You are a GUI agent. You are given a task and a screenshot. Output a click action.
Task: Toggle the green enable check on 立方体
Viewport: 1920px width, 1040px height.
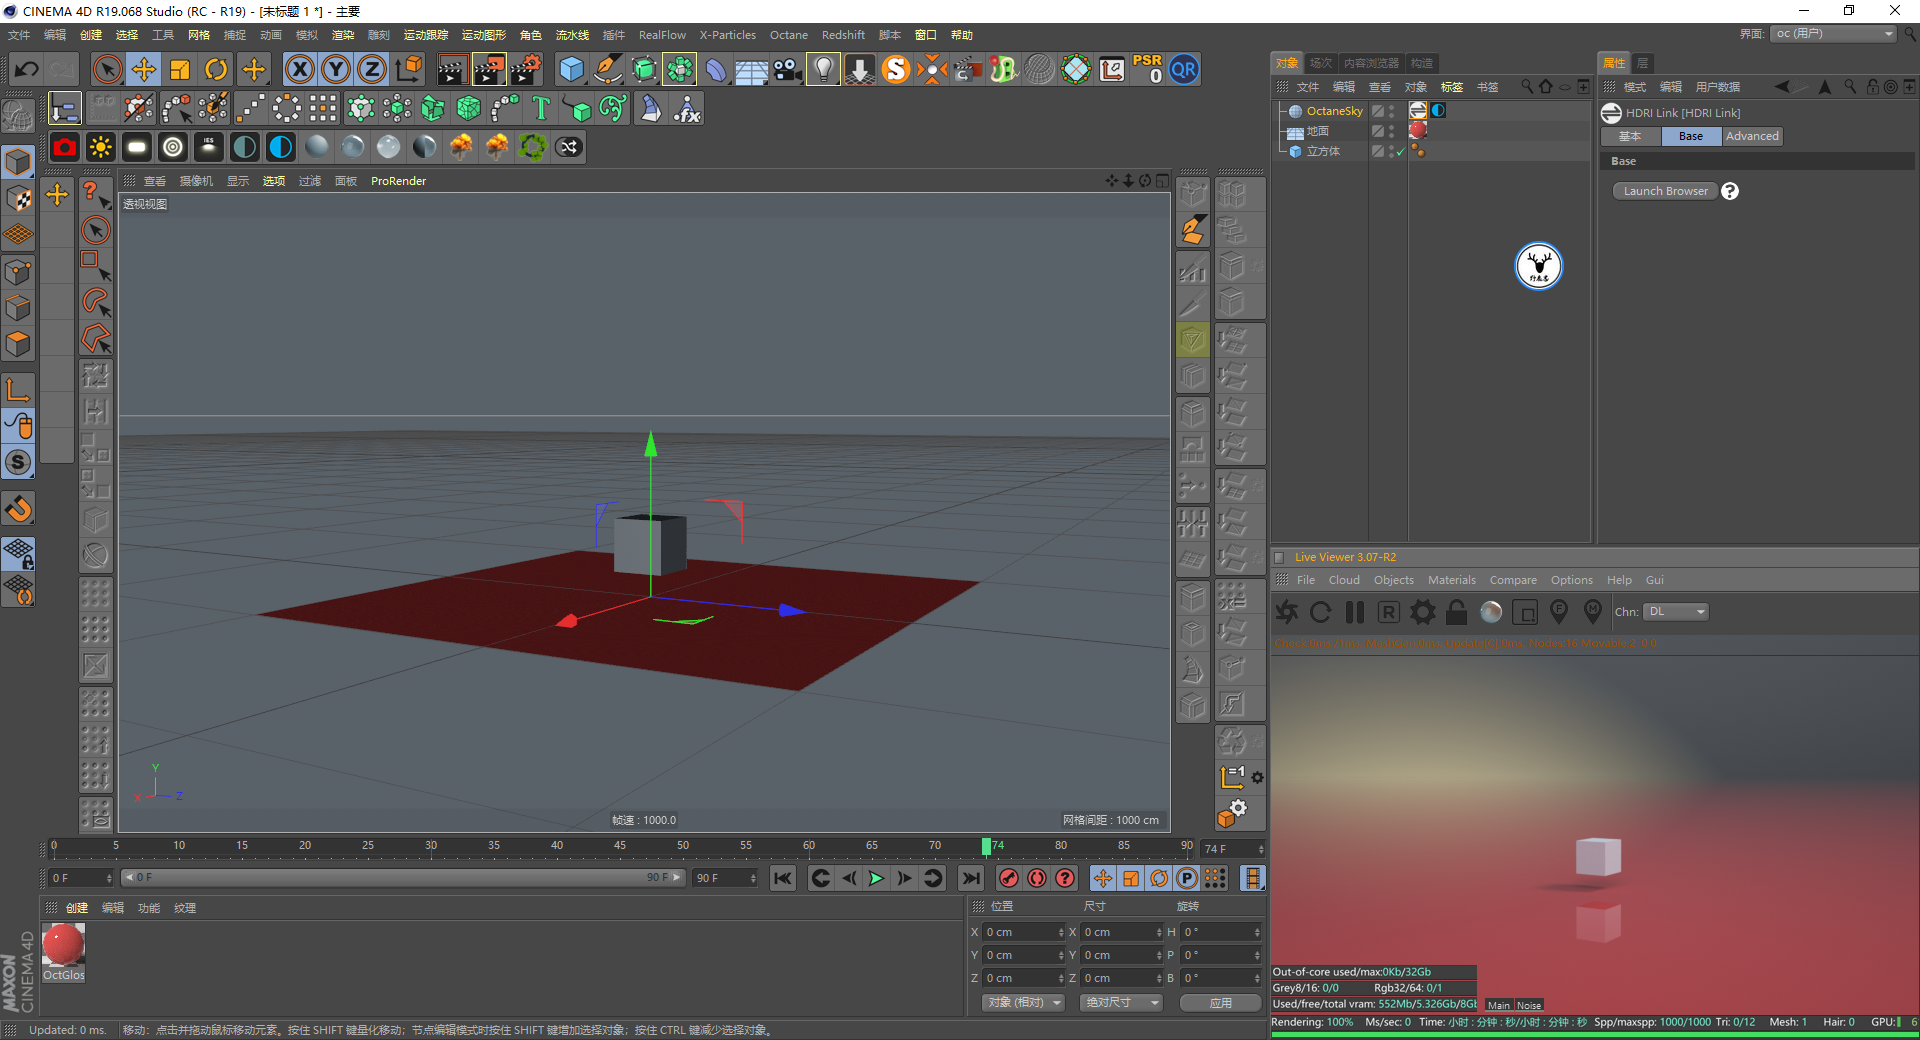[1400, 151]
